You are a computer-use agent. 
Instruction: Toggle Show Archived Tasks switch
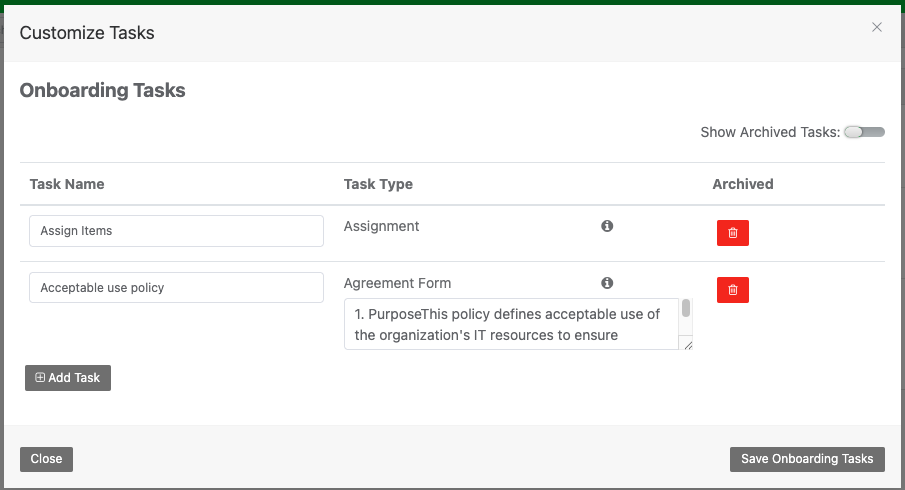[x=864, y=132]
